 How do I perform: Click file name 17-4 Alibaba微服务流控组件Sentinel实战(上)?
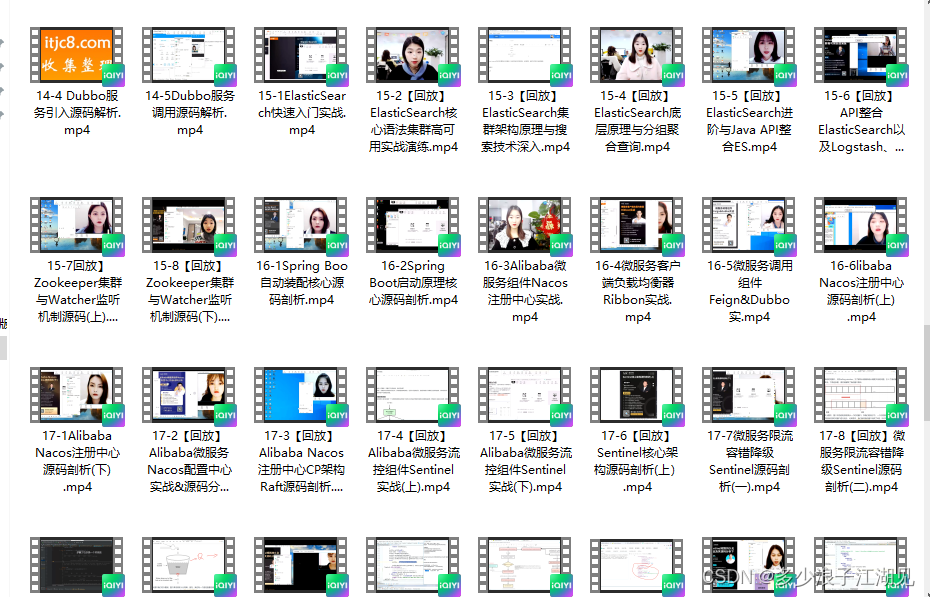coord(413,461)
